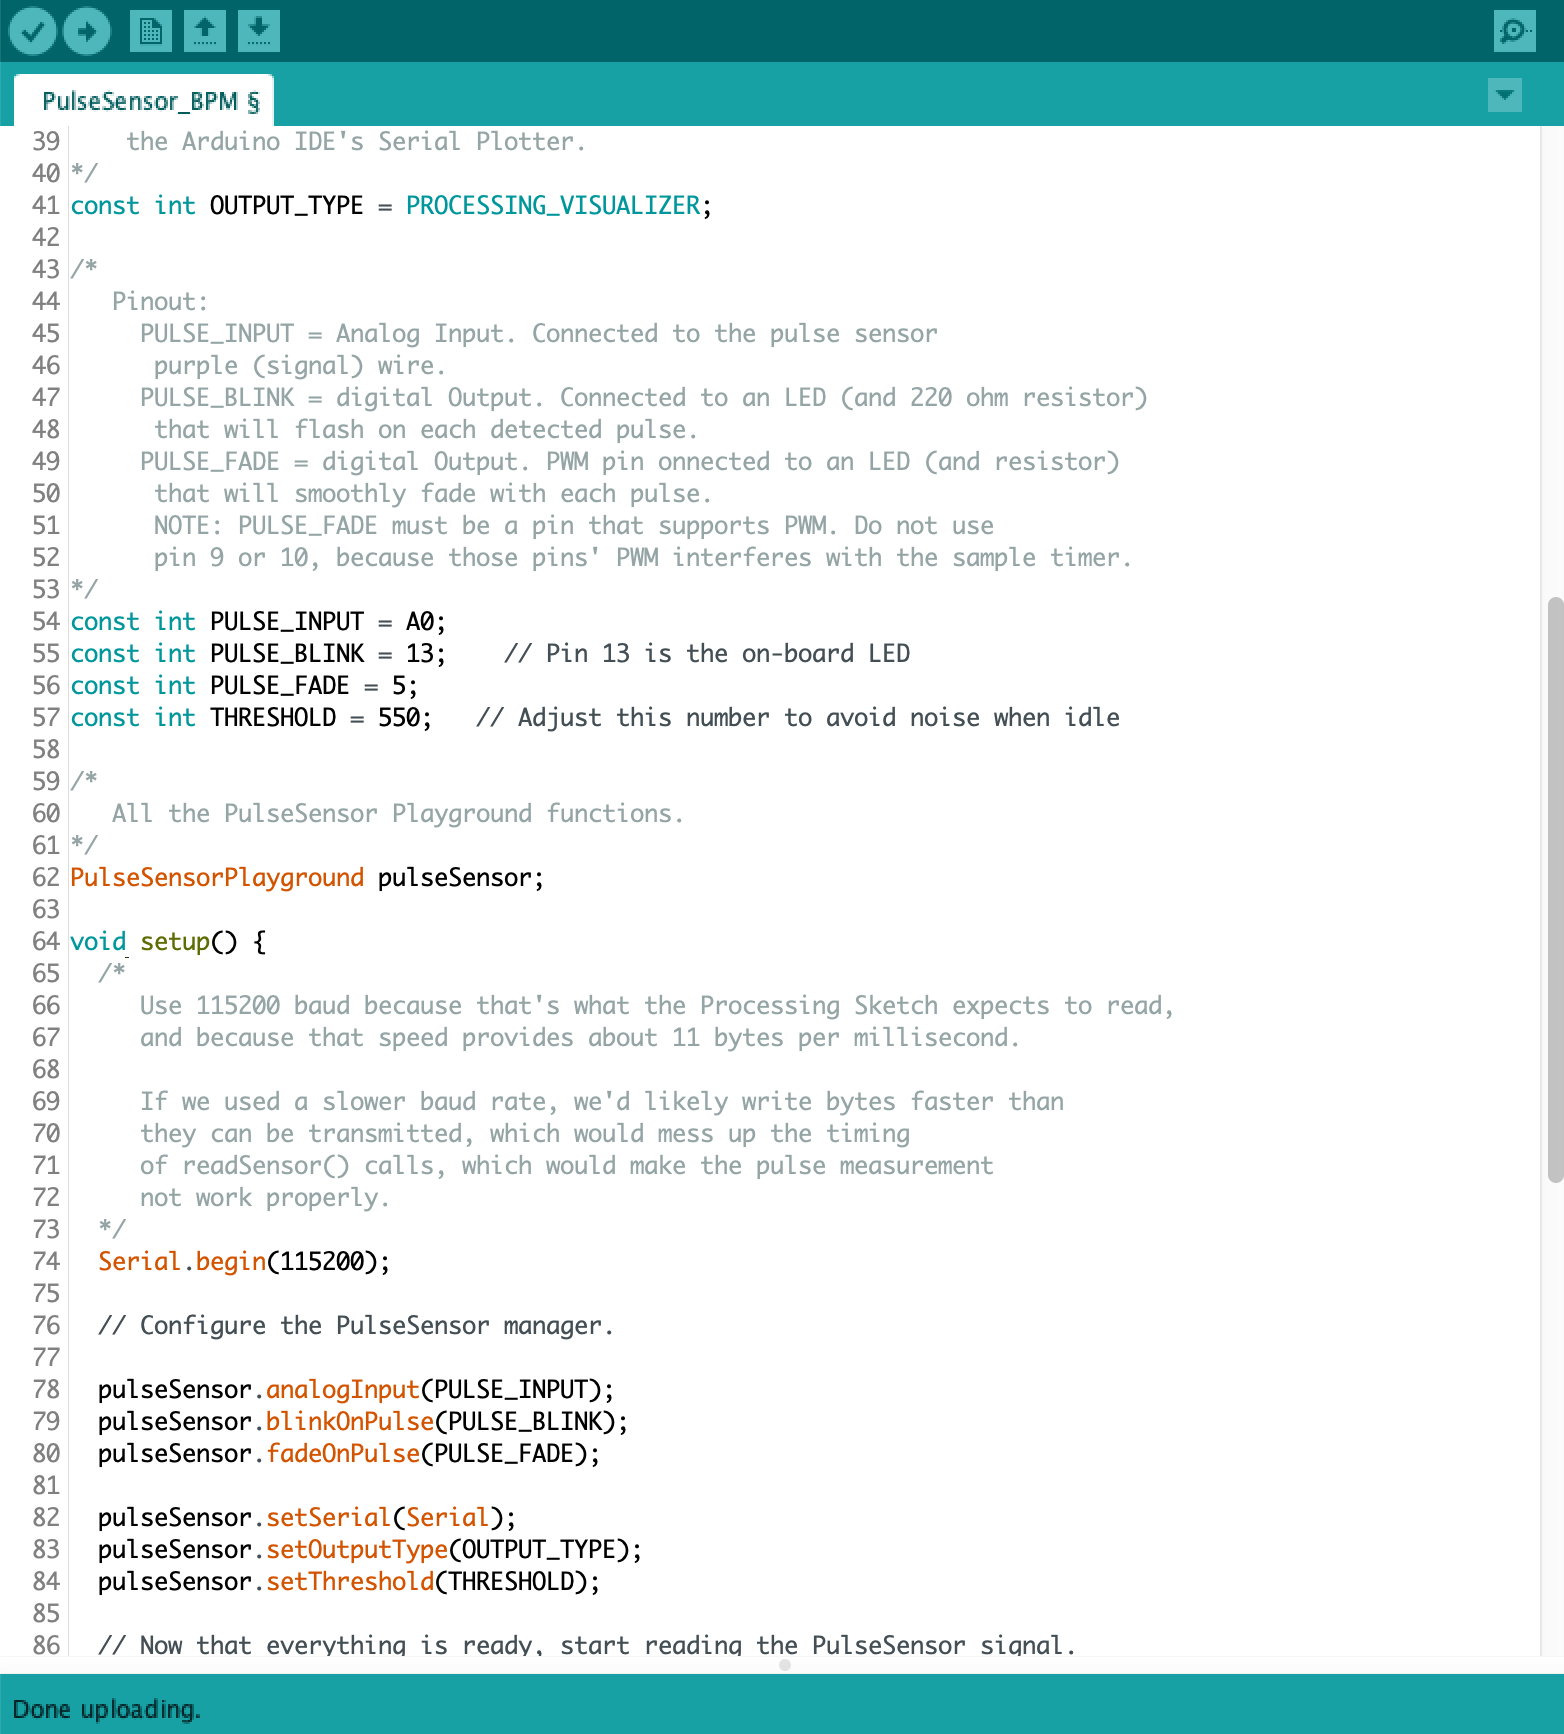Click setOutputType call on line 83
1564x1734 pixels.
(x=357, y=1549)
